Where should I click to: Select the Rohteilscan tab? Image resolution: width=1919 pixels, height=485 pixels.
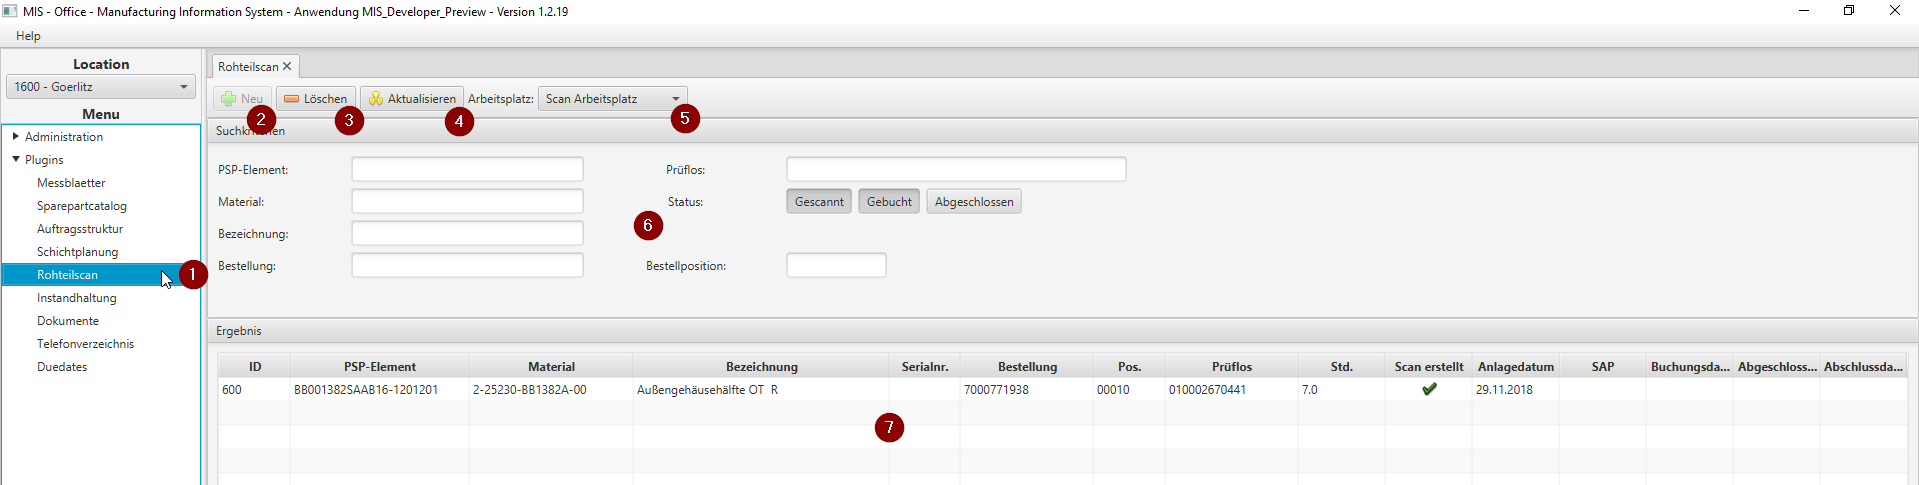[x=248, y=67]
